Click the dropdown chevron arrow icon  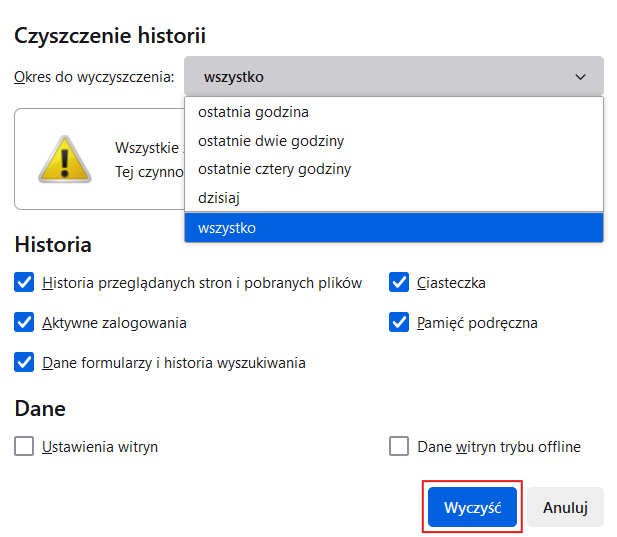pyautogui.click(x=580, y=77)
